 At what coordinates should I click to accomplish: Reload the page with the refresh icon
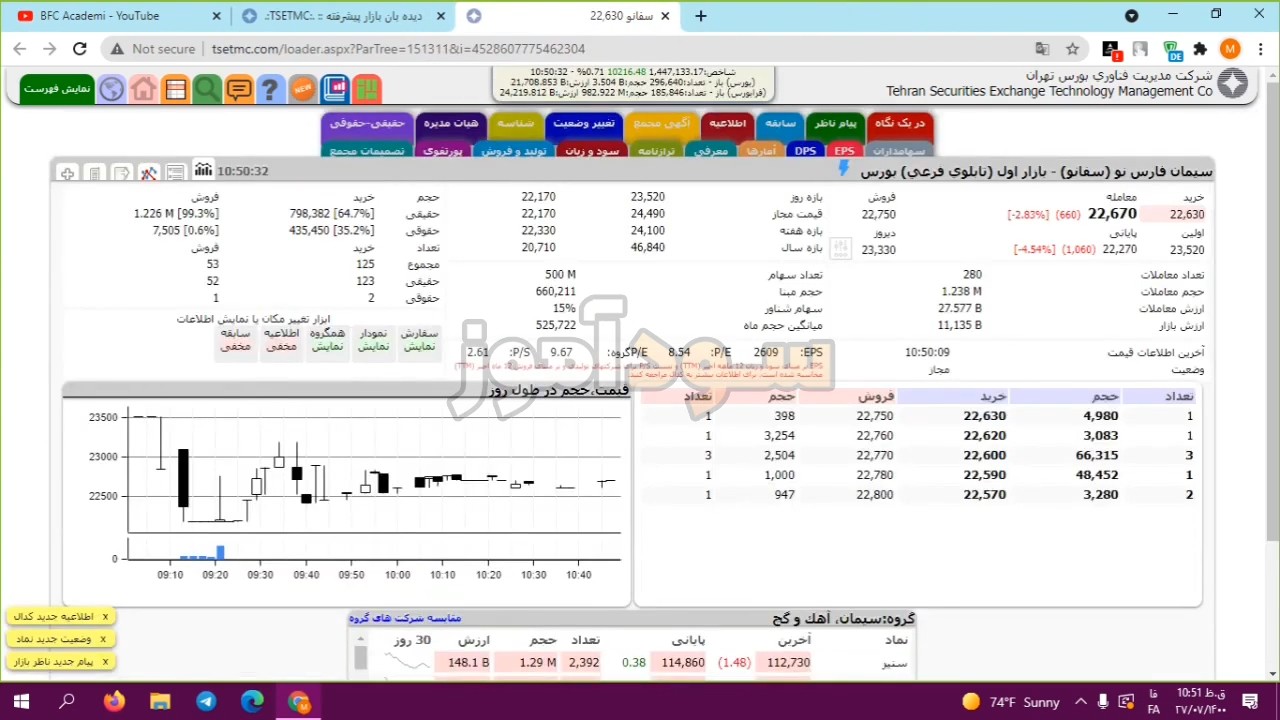coord(80,48)
